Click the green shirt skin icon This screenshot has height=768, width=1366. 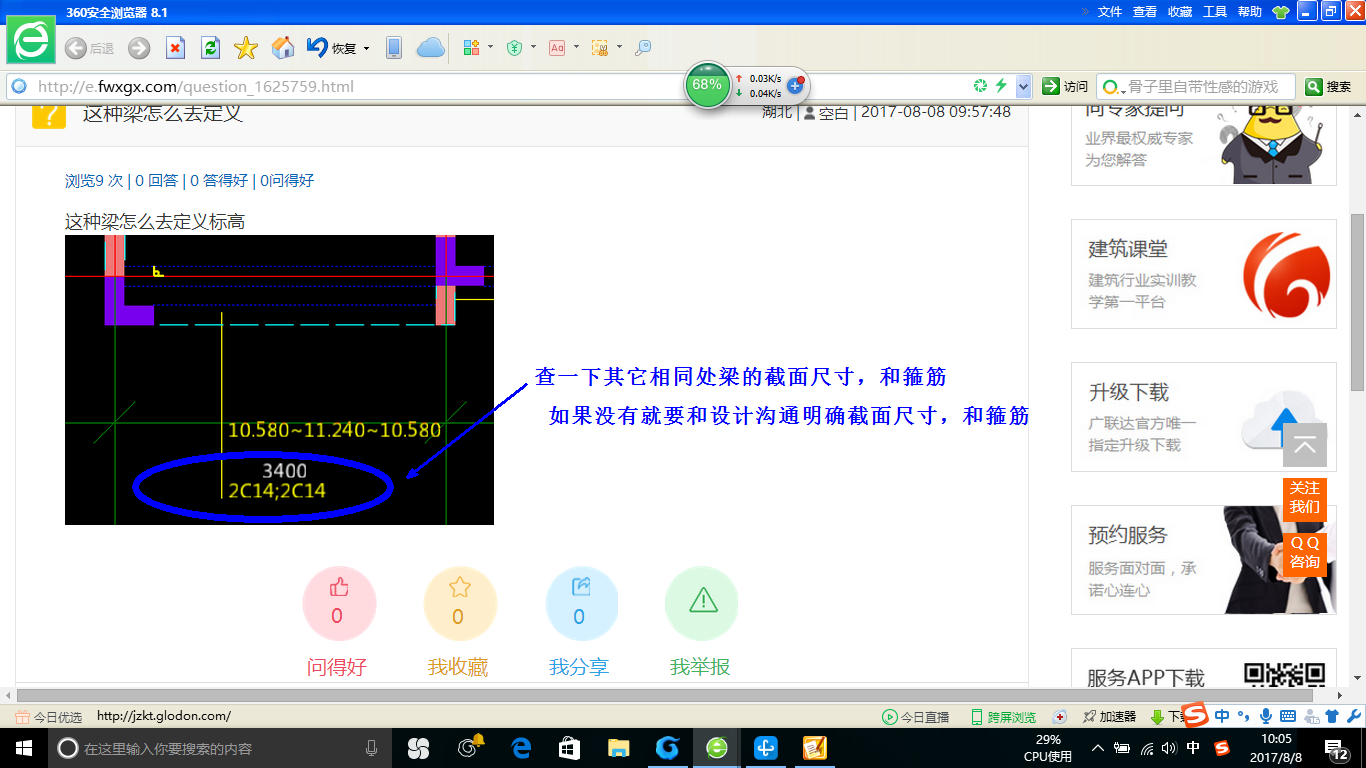(x=1281, y=12)
